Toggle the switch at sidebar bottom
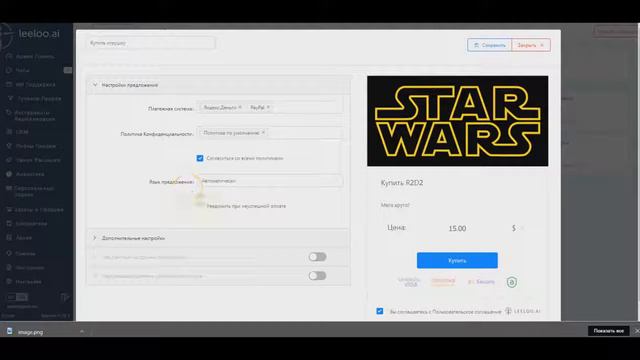Image resolution: width=640 pixels, height=360 pixels. (x=18, y=297)
